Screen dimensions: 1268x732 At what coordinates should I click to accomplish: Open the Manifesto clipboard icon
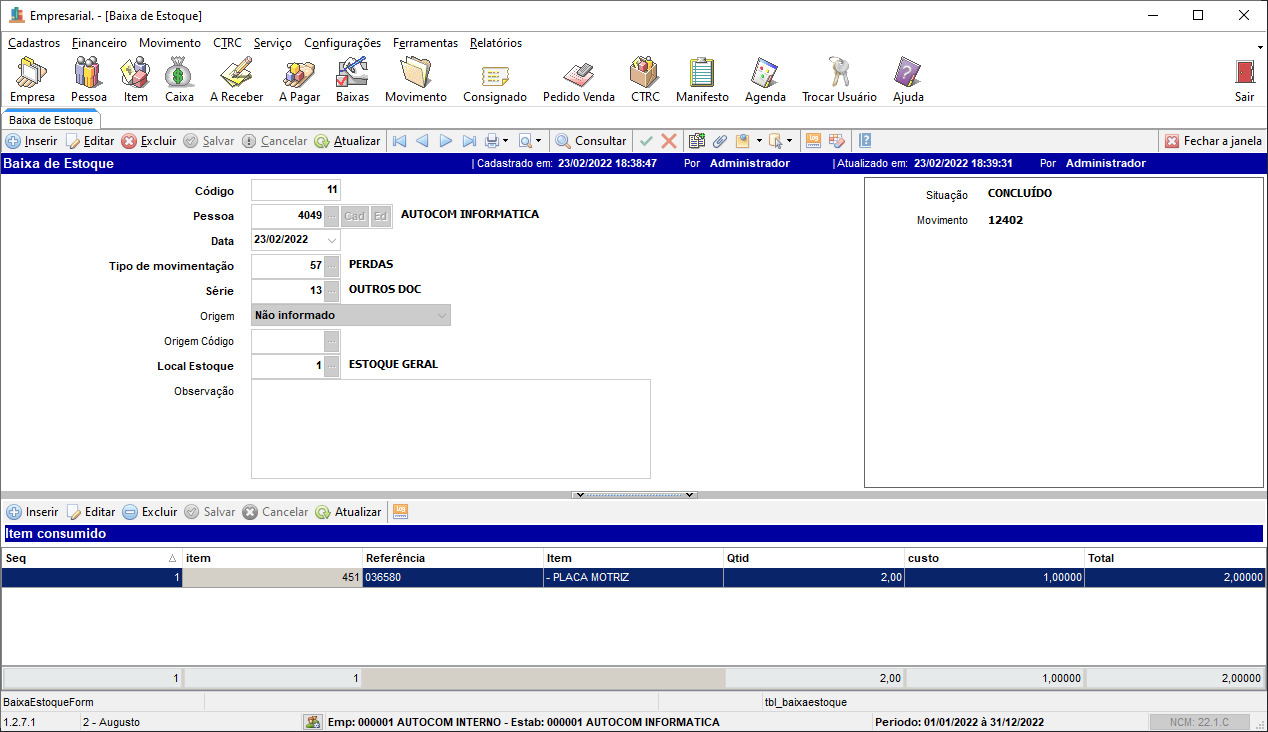pyautogui.click(x=702, y=79)
